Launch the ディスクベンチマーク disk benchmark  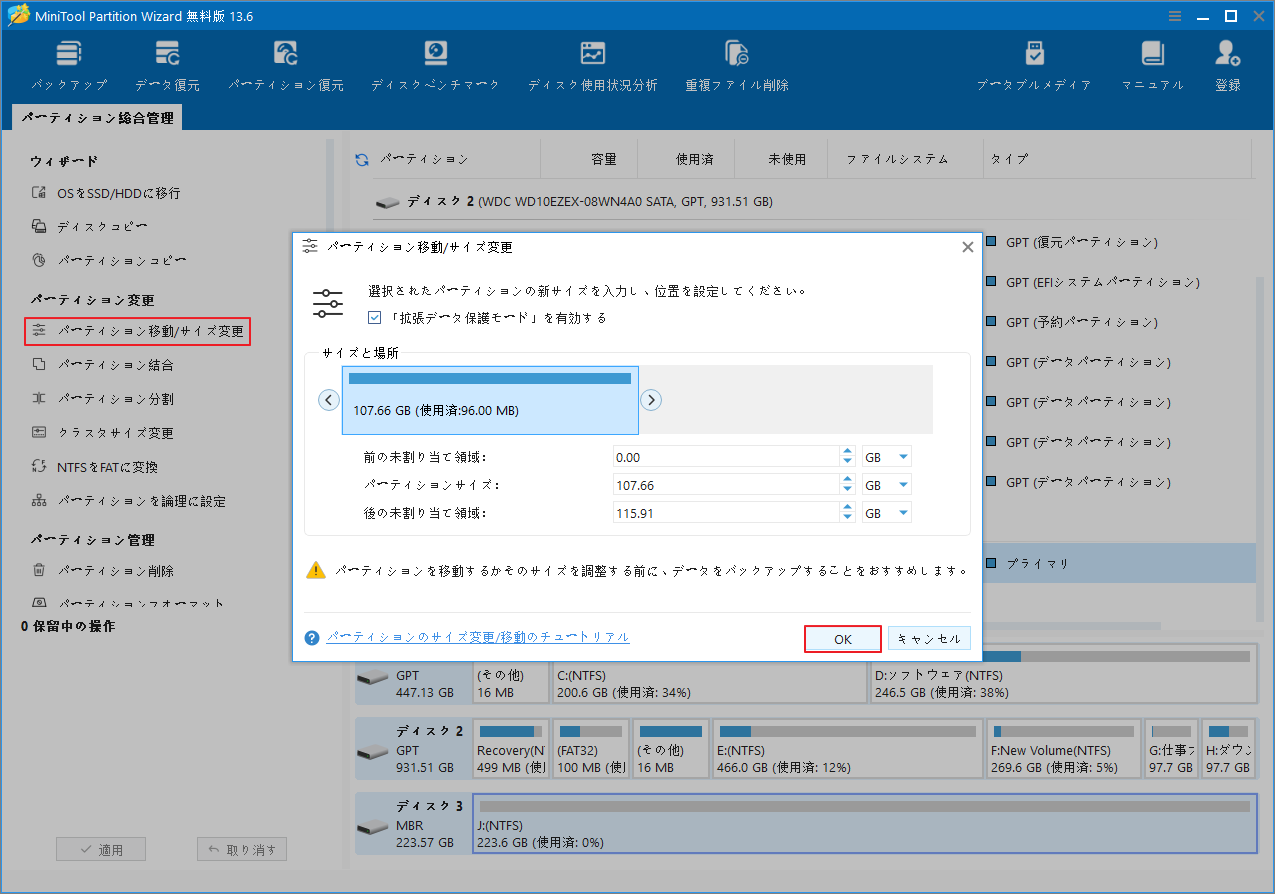435,68
